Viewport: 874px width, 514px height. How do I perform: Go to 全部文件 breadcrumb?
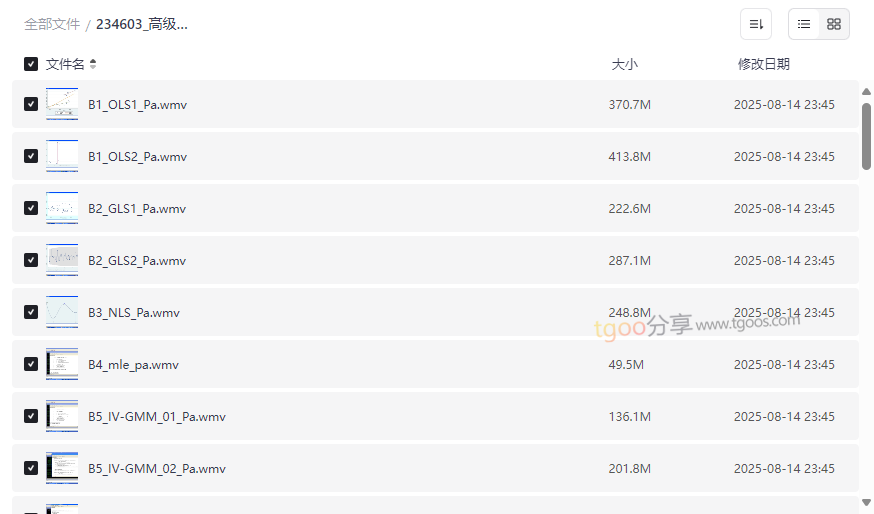point(52,24)
